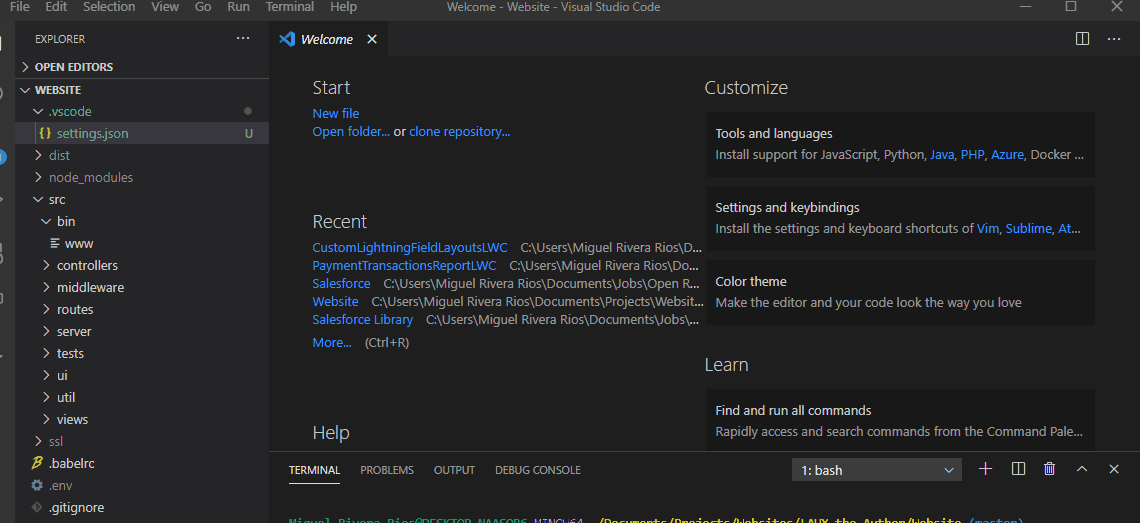This screenshot has height=523, width=1140.
Task: Open the bash terminal selector dropdown
Action: point(876,470)
